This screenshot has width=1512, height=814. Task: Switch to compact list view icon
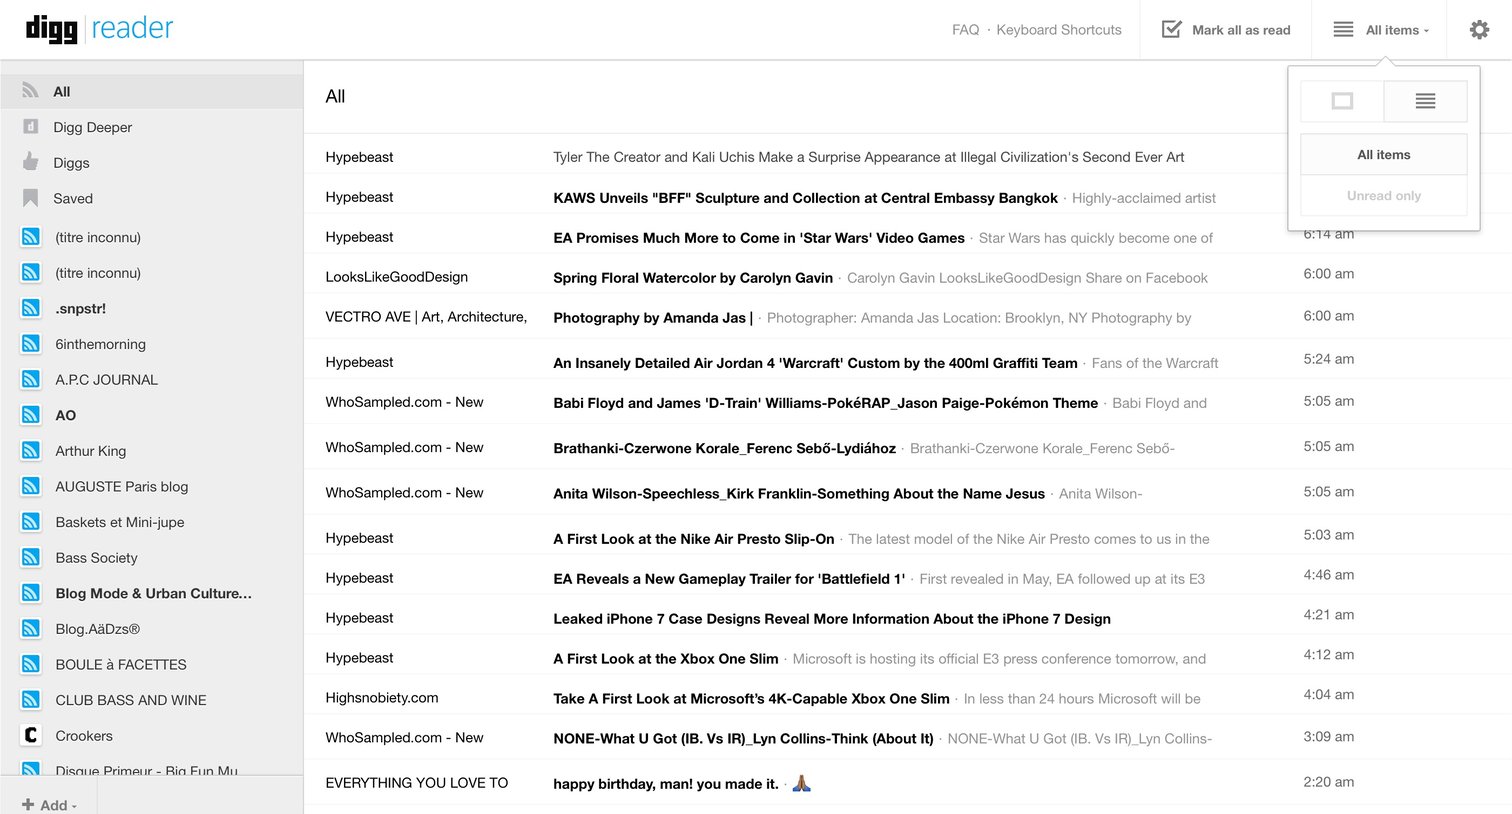point(1426,101)
